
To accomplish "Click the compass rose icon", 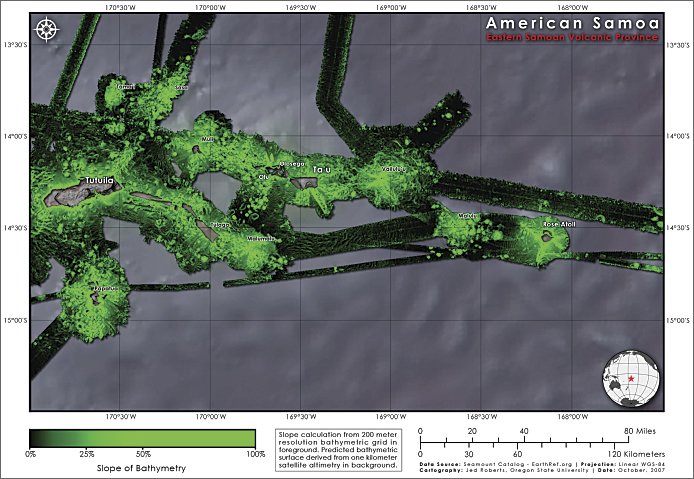I will point(46,30).
